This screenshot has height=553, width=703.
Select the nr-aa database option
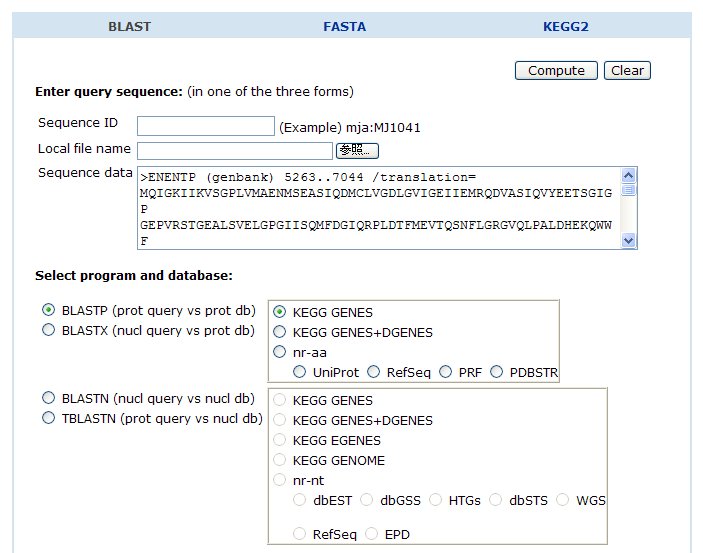(279, 352)
